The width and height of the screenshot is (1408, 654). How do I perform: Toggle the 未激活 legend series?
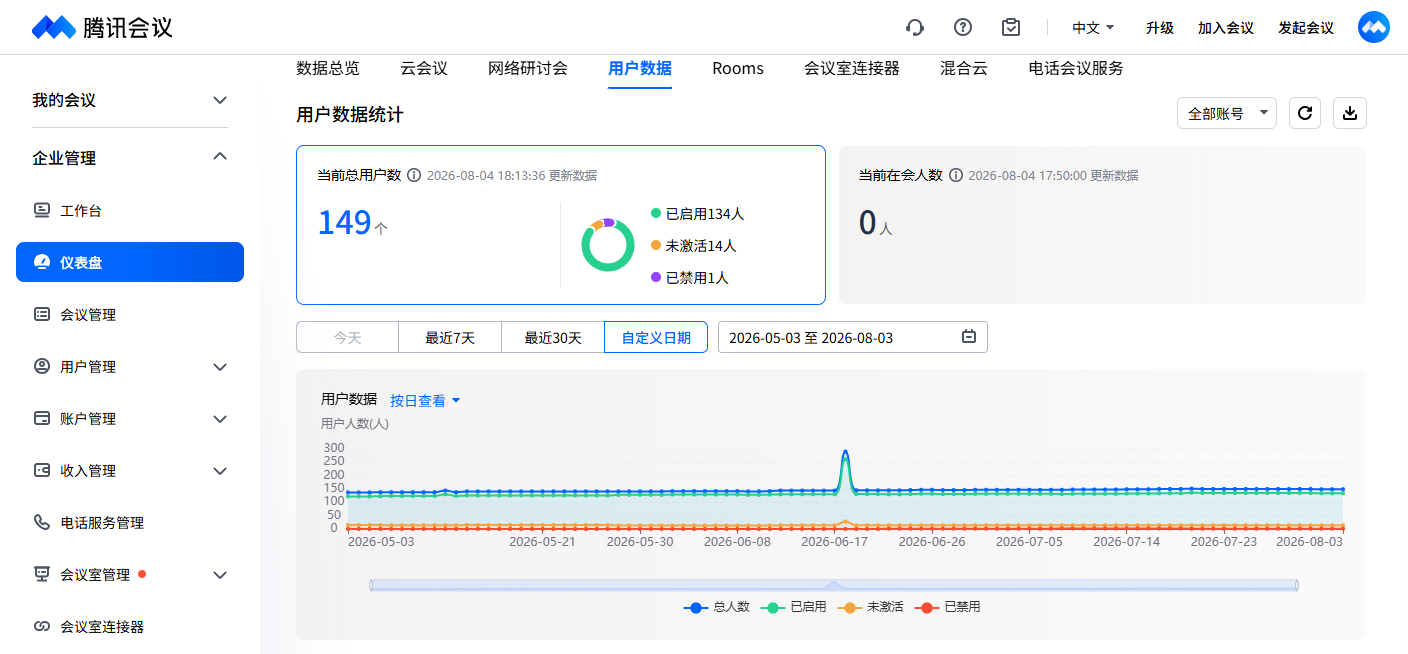click(x=870, y=607)
